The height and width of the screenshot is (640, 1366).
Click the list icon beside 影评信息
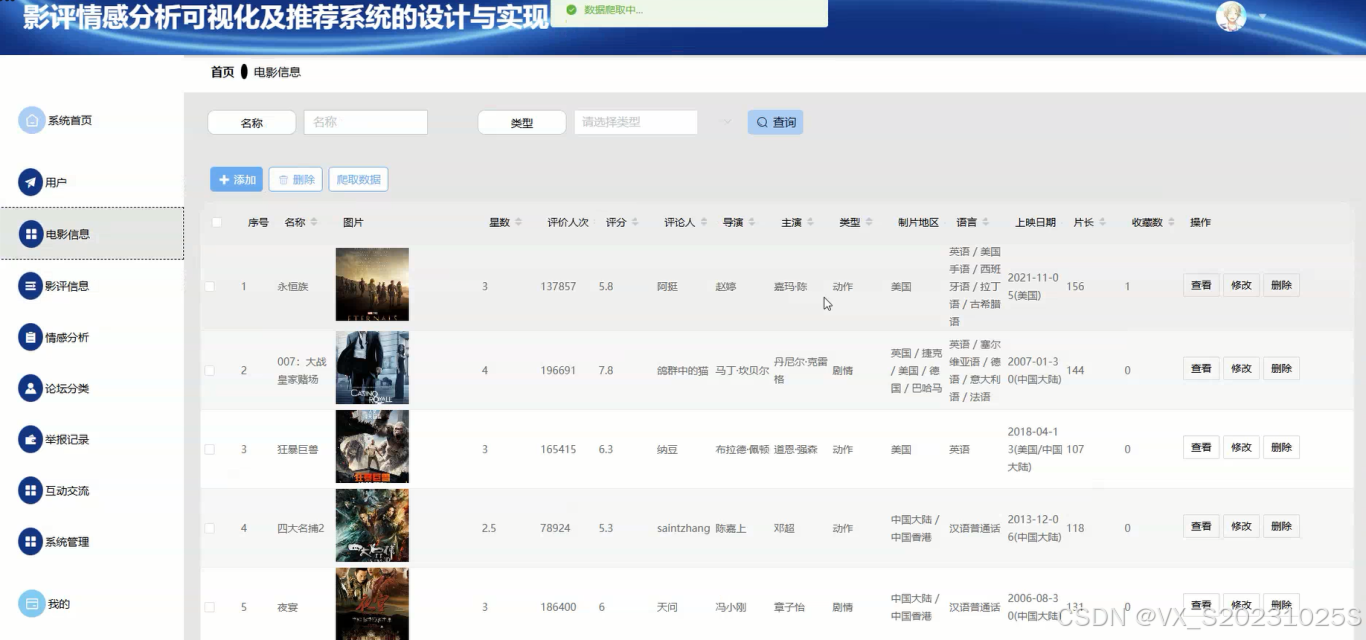(x=31, y=285)
